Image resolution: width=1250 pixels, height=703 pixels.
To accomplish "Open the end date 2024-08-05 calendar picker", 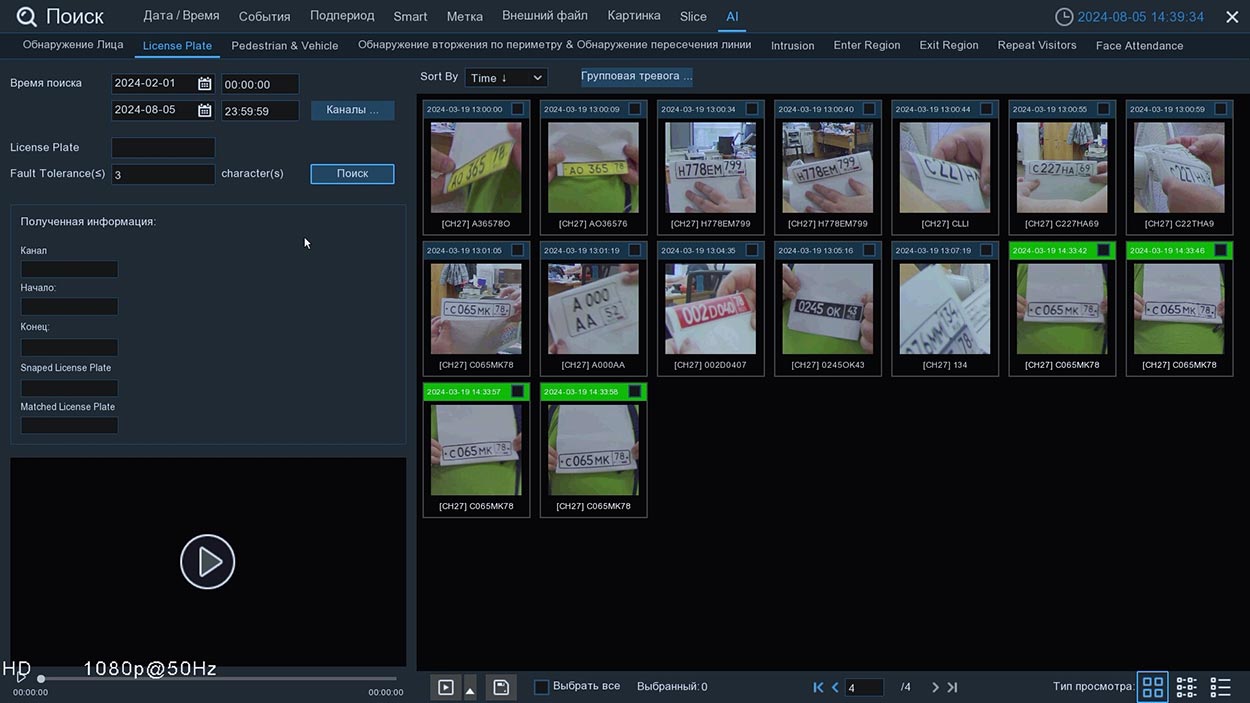I will (x=204, y=111).
